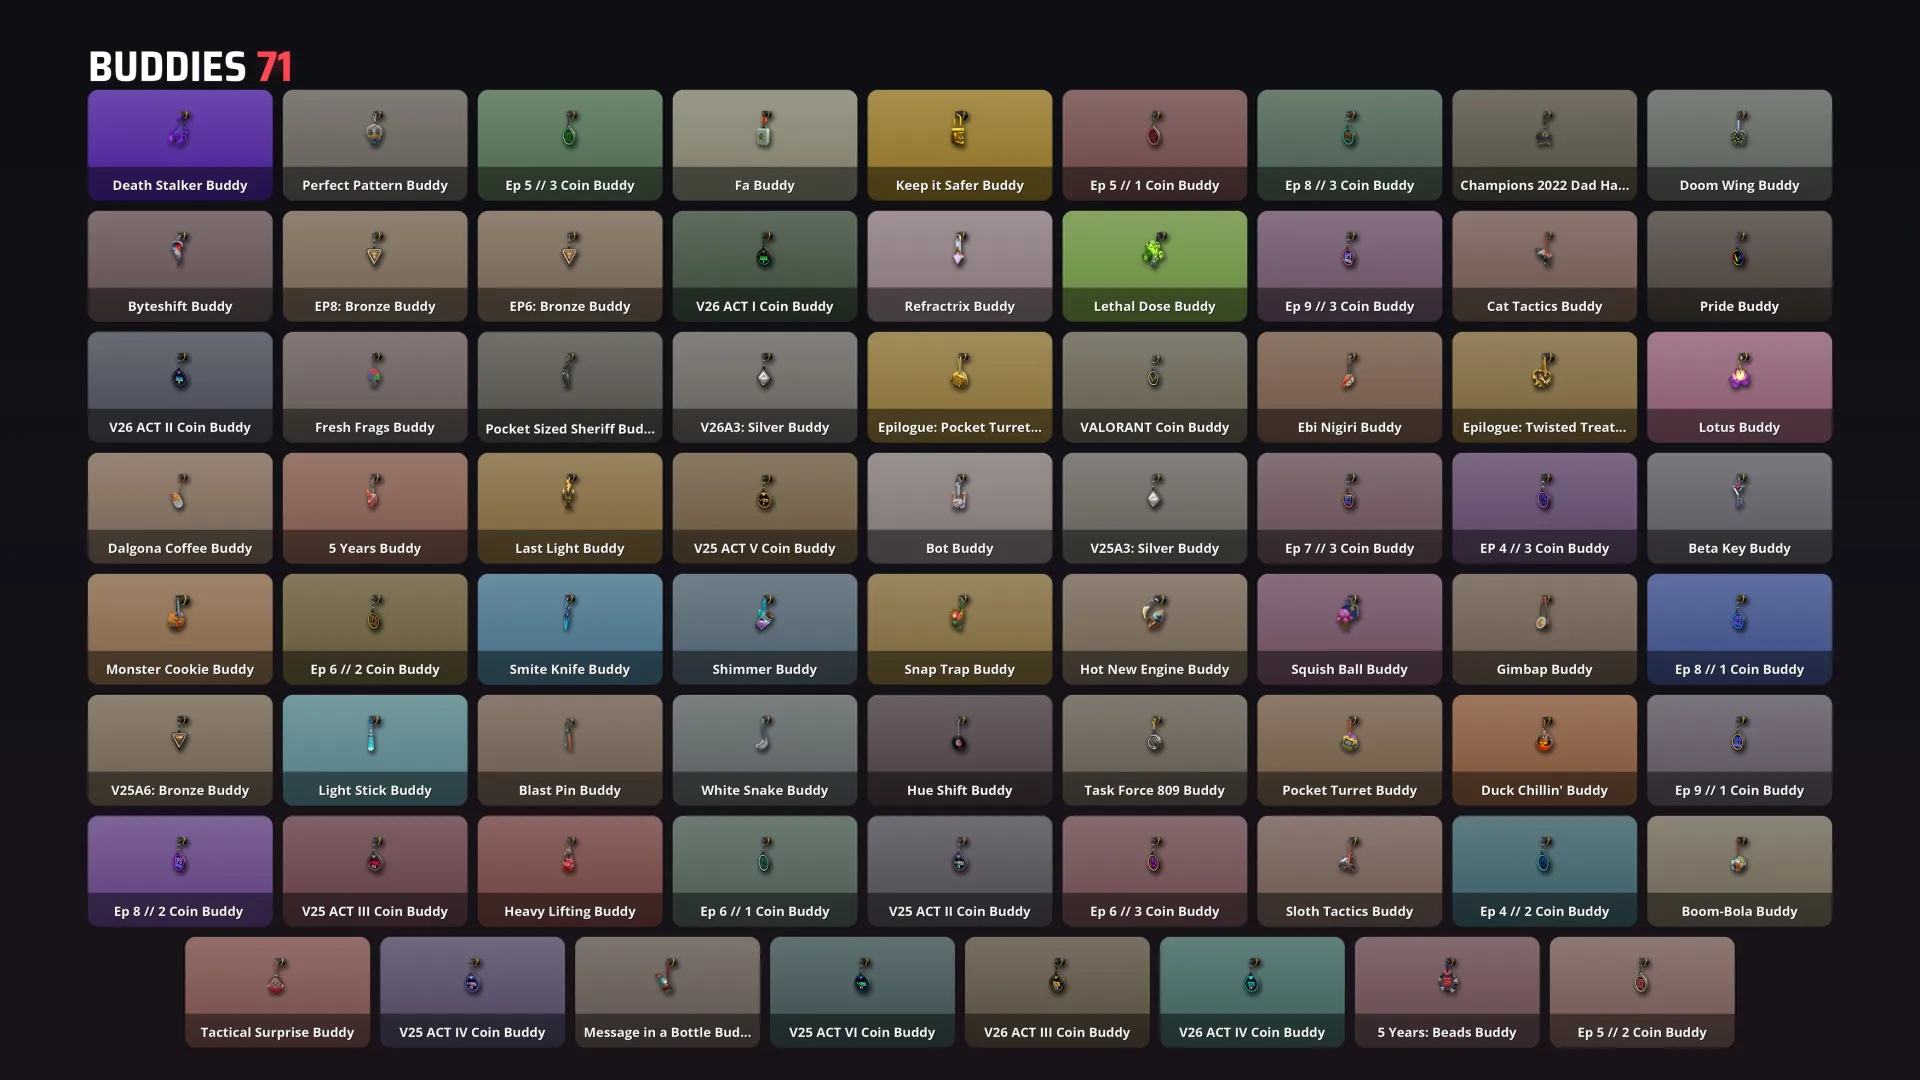
Task: Choose the Champions 2022 Dad Hat card
Action: tap(1545, 145)
